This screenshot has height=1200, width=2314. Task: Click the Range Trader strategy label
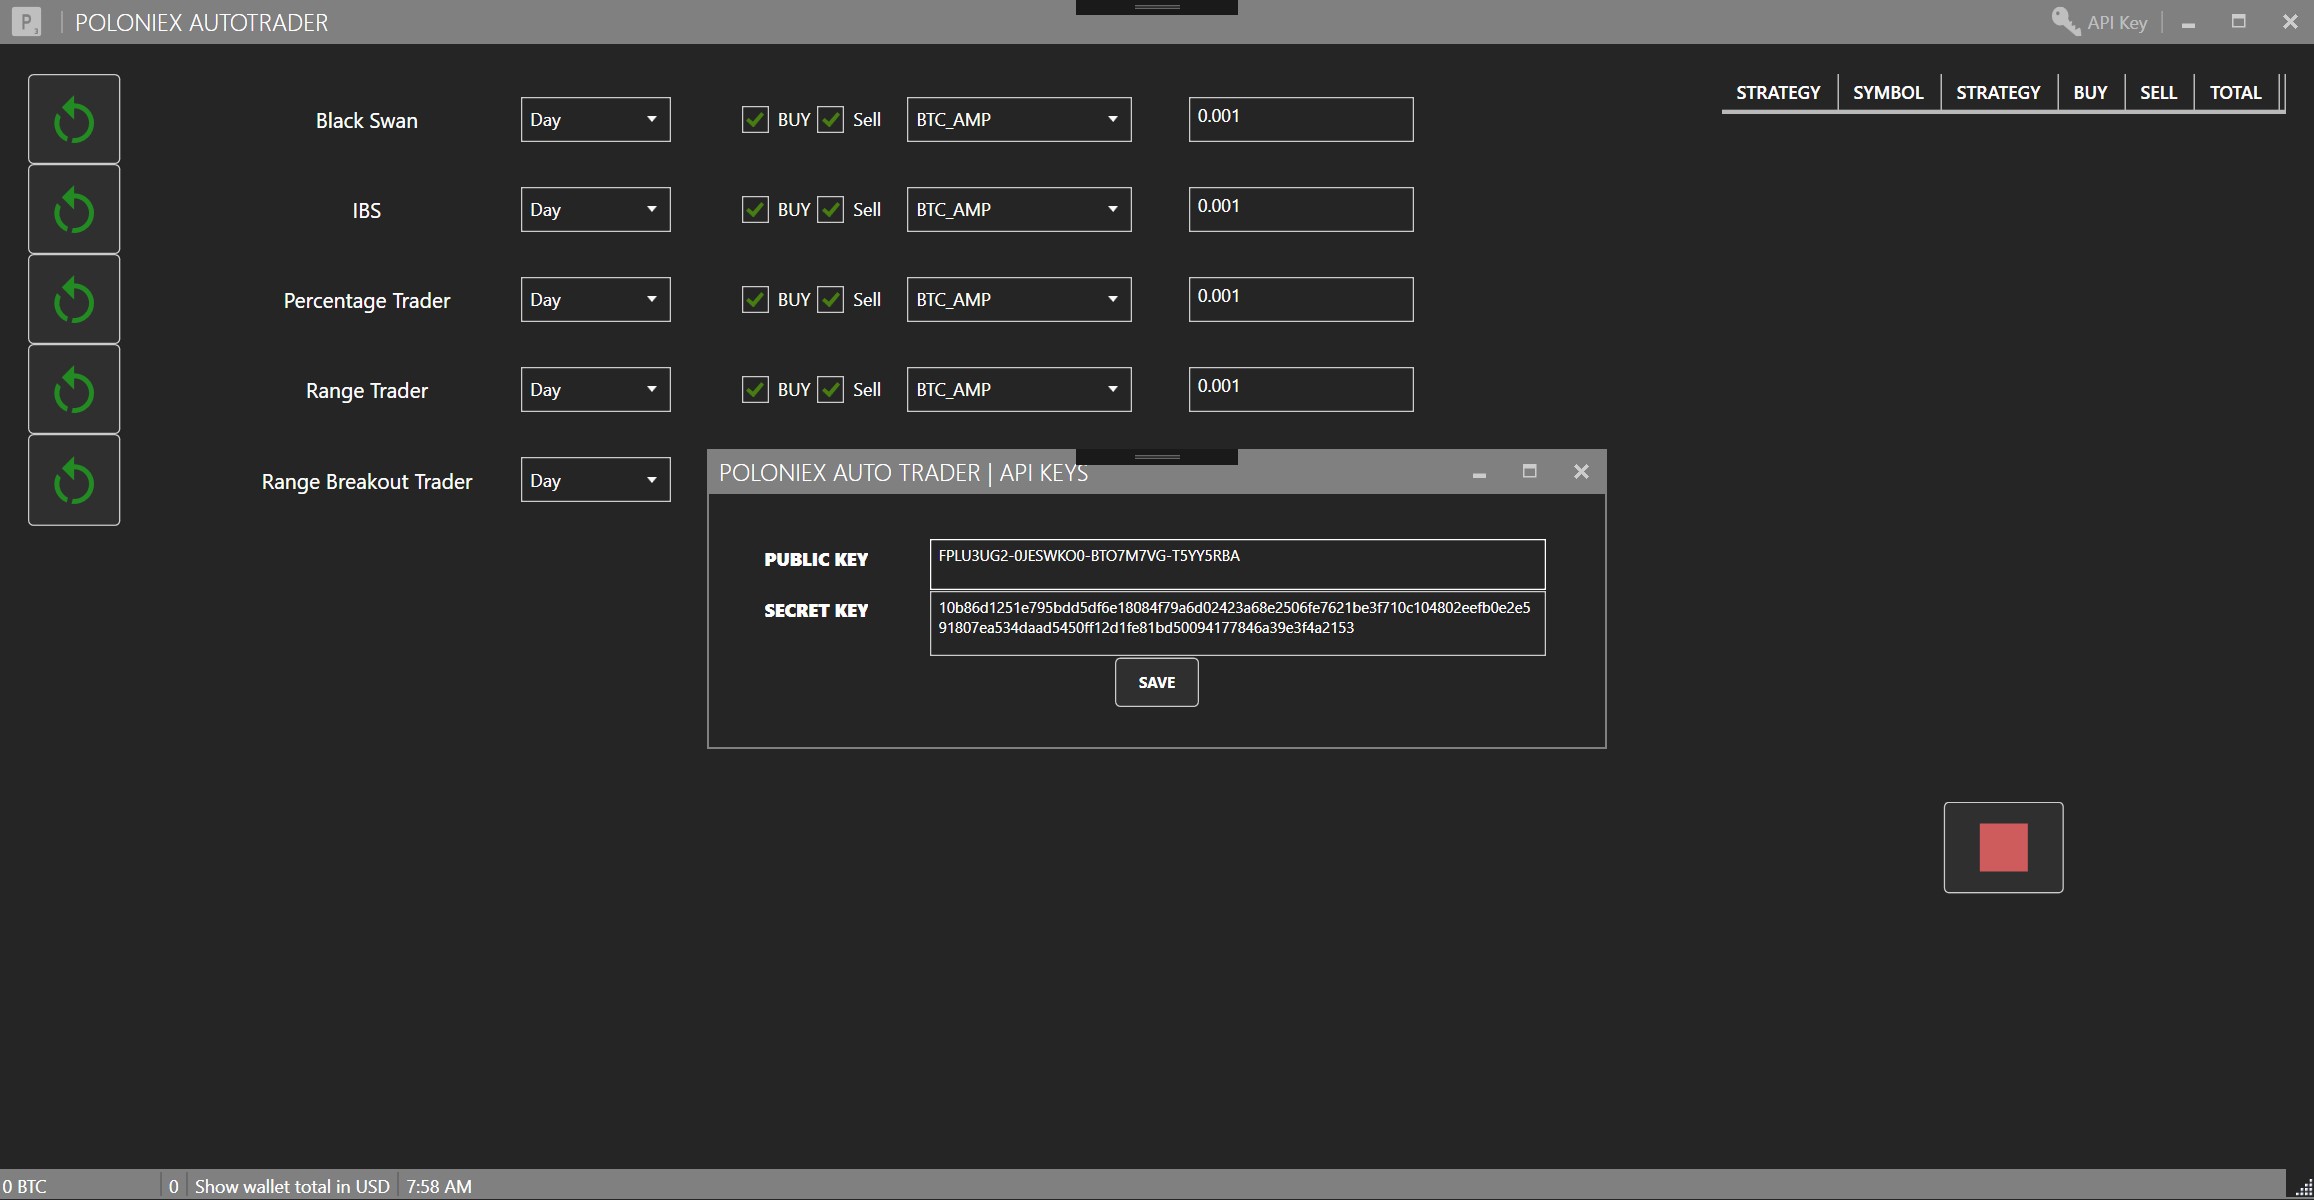click(366, 390)
